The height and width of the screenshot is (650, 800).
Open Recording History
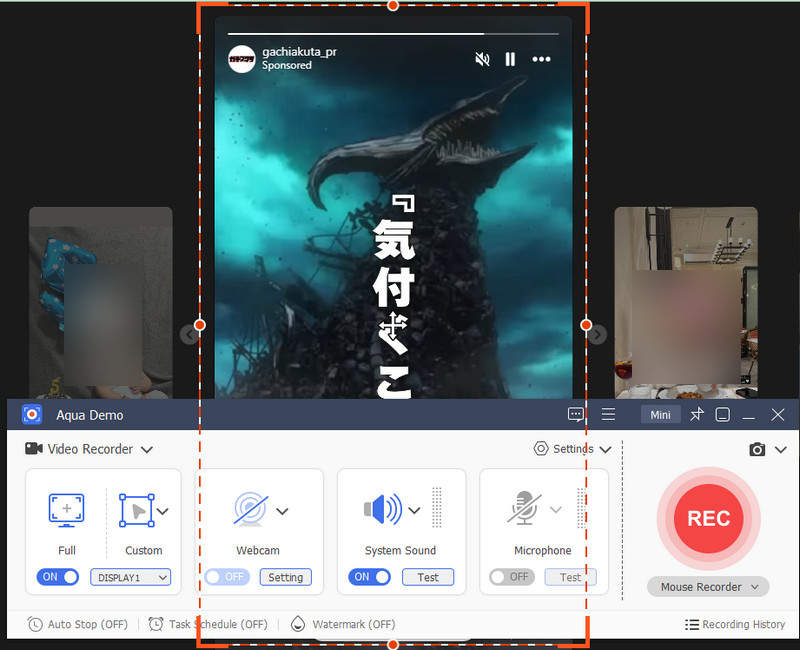(735, 624)
